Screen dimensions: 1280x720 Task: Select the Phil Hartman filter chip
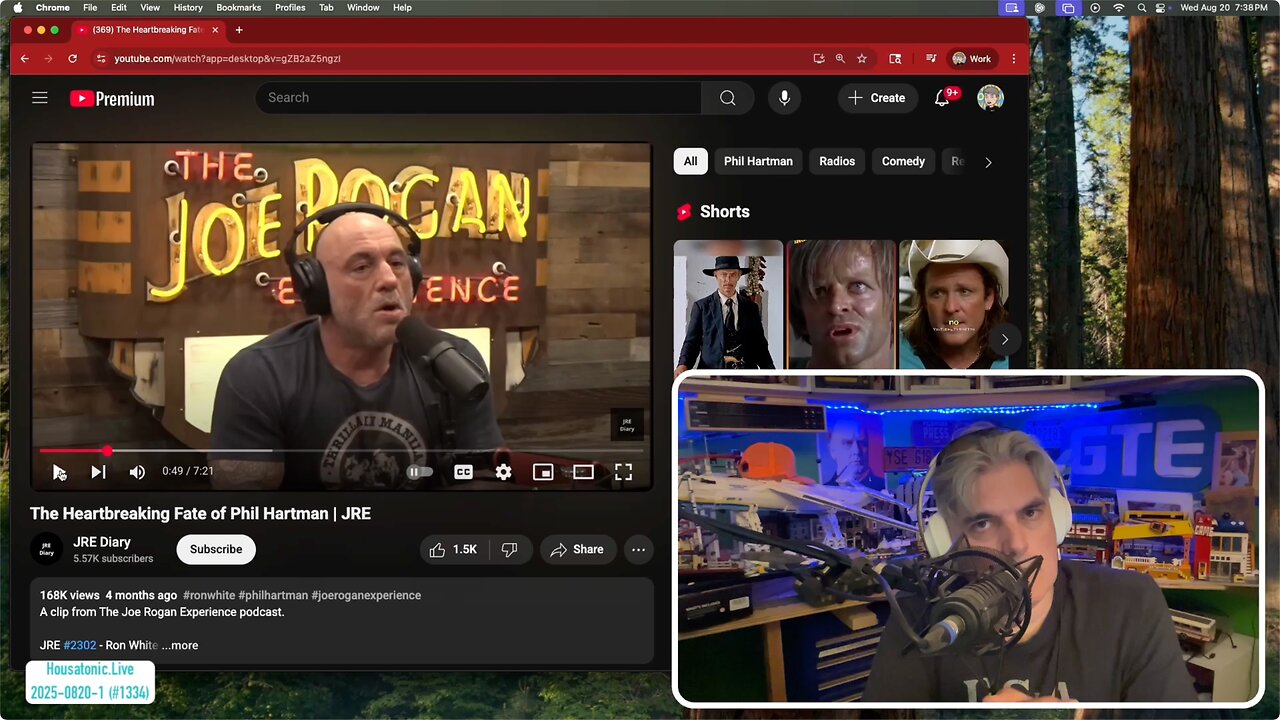click(758, 161)
